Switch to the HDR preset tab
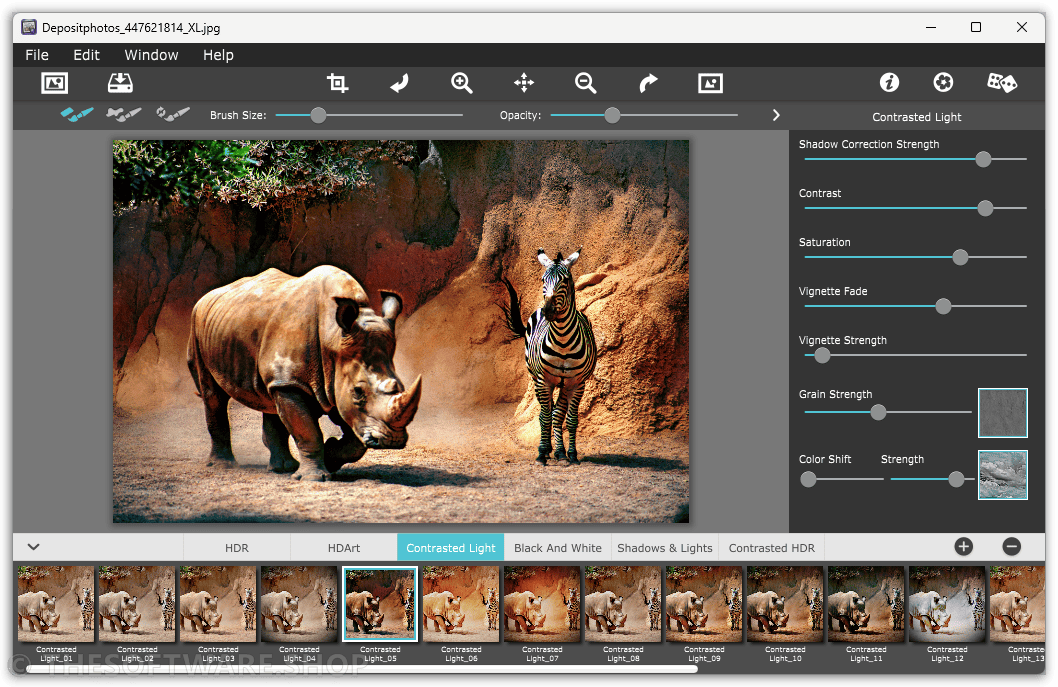1058x687 pixels. (x=237, y=547)
